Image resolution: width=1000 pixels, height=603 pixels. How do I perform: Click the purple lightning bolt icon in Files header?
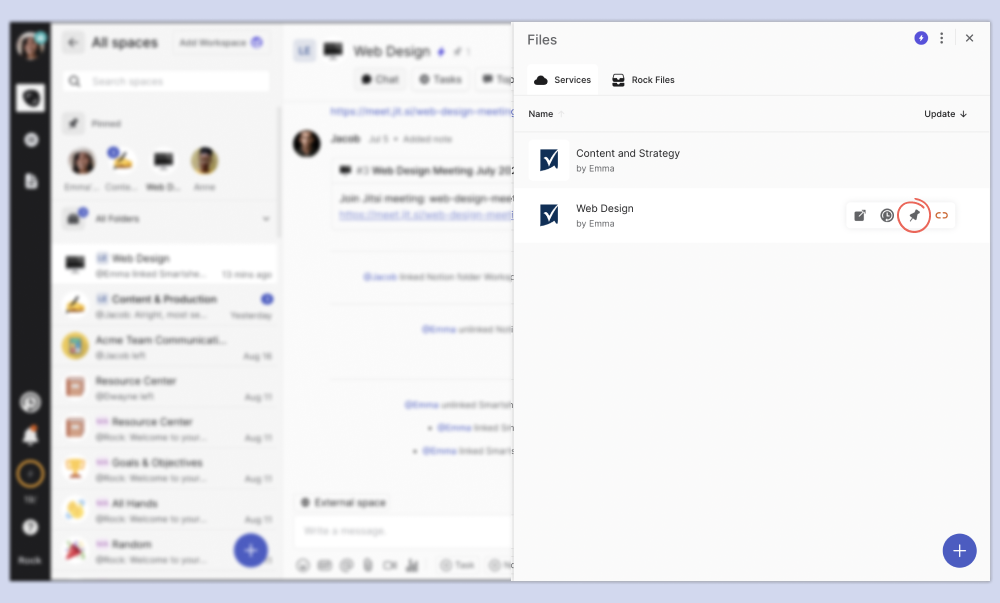coord(921,38)
